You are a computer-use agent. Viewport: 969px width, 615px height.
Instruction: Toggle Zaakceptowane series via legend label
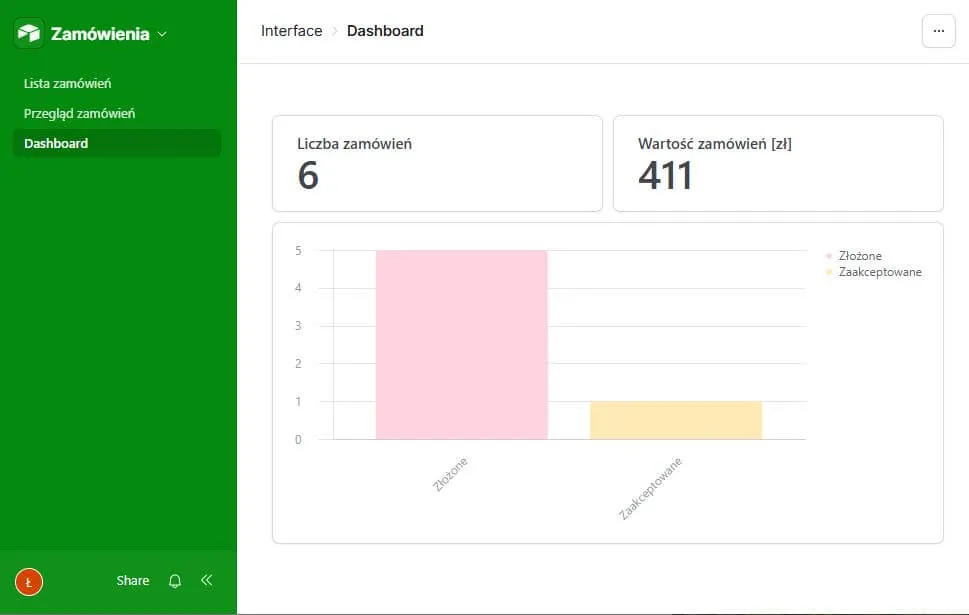[x=880, y=272]
